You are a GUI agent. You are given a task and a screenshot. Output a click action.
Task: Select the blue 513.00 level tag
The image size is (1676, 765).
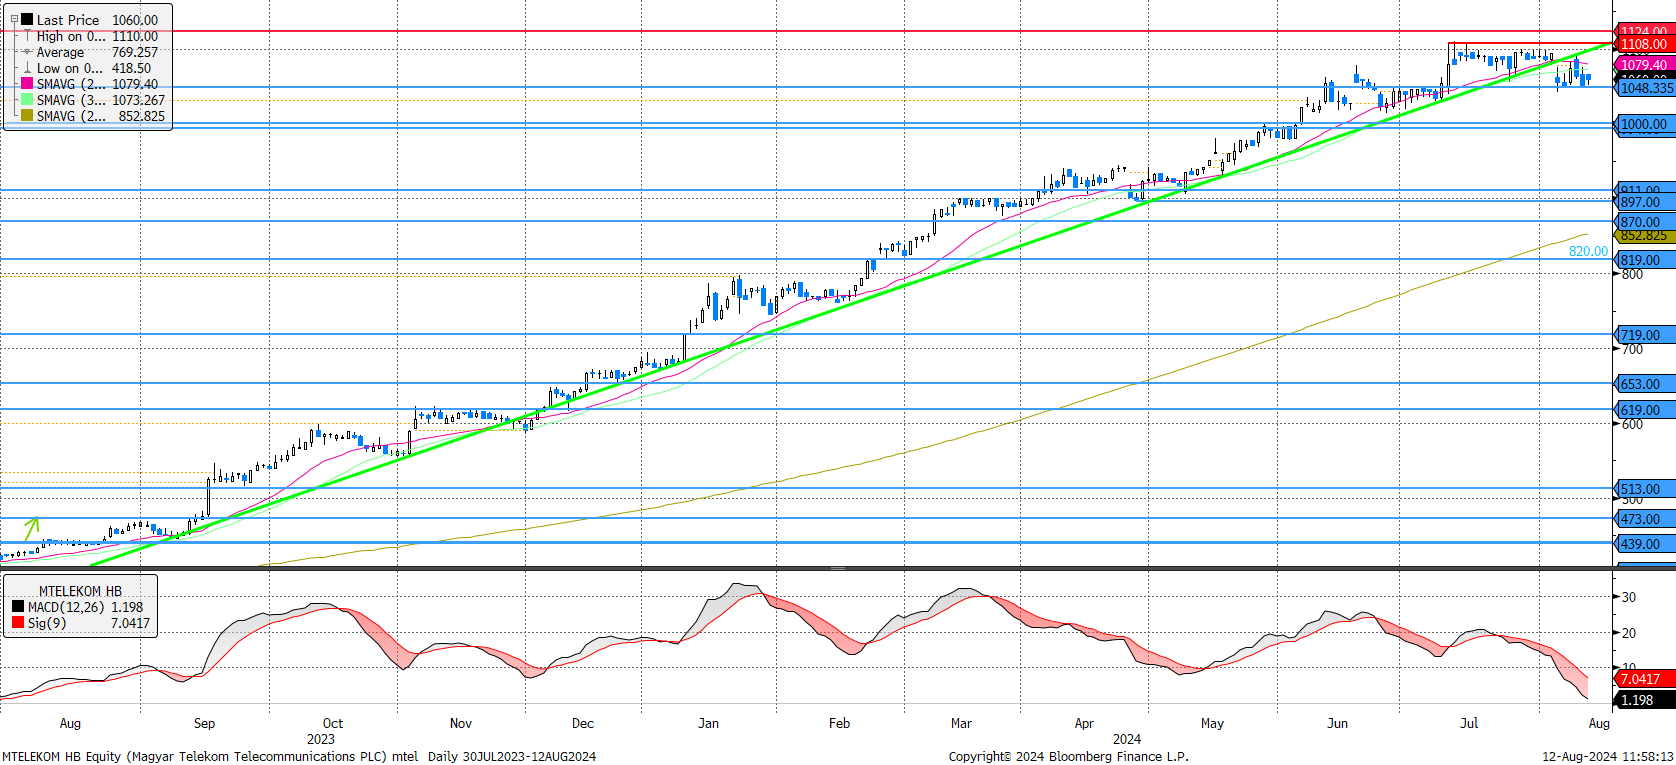pyautogui.click(x=1645, y=489)
